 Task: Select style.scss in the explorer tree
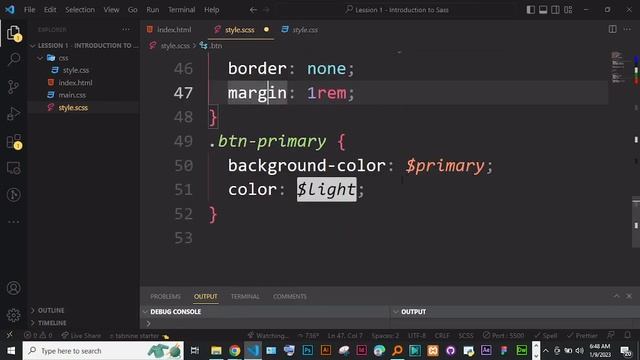[73, 107]
